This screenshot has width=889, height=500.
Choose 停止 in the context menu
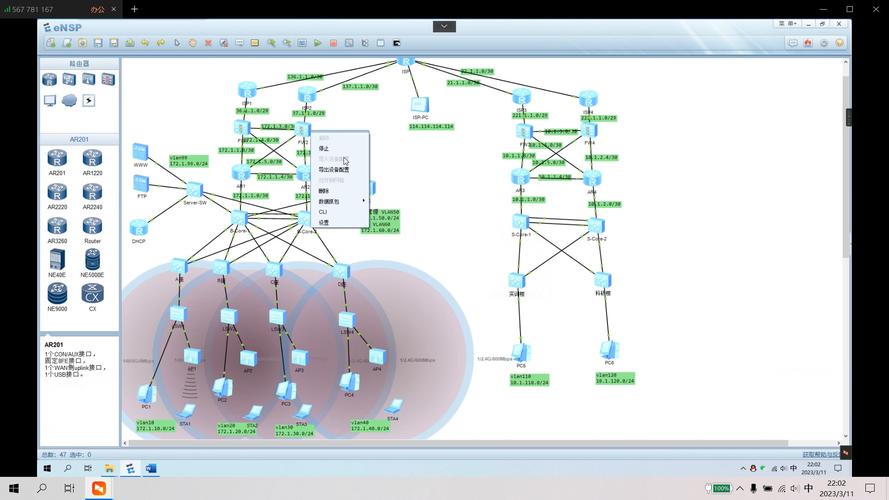[324, 149]
